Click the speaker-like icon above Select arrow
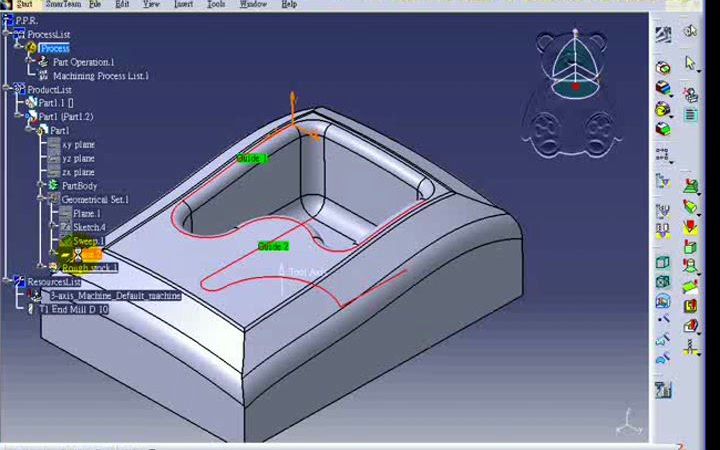Image resolution: width=720 pixels, height=450 pixels. click(x=691, y=31)
